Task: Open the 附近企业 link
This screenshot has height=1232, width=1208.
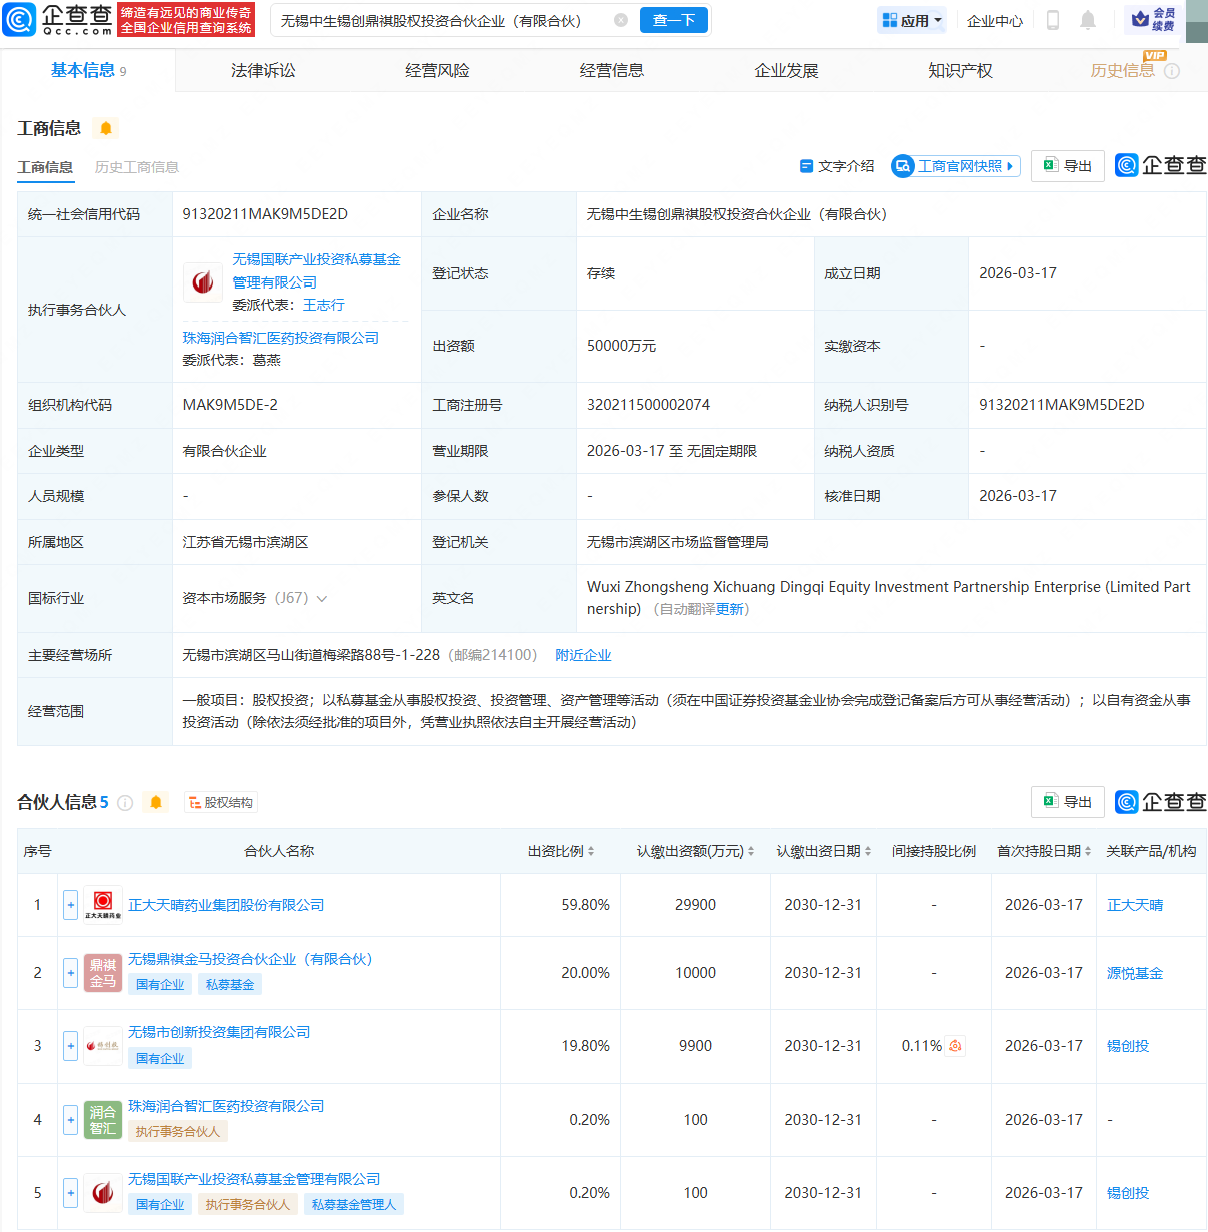Action: pos(583,654)
